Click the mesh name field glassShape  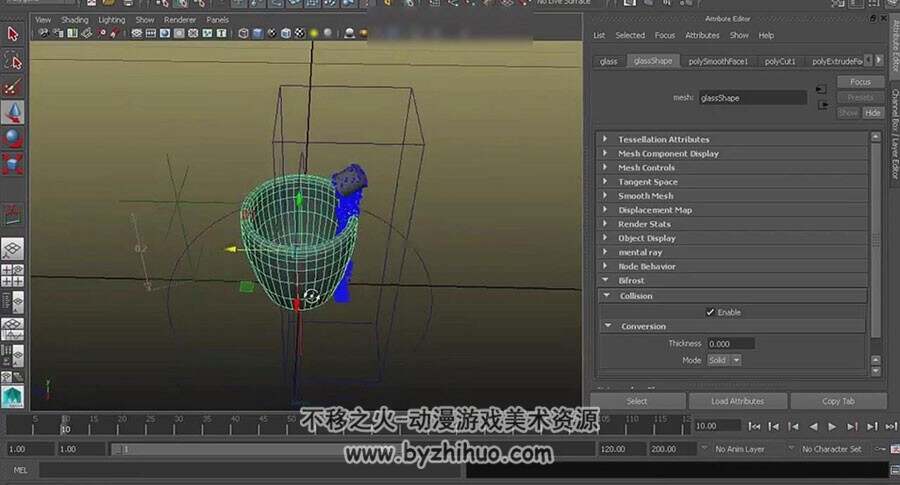coord(752,98)
